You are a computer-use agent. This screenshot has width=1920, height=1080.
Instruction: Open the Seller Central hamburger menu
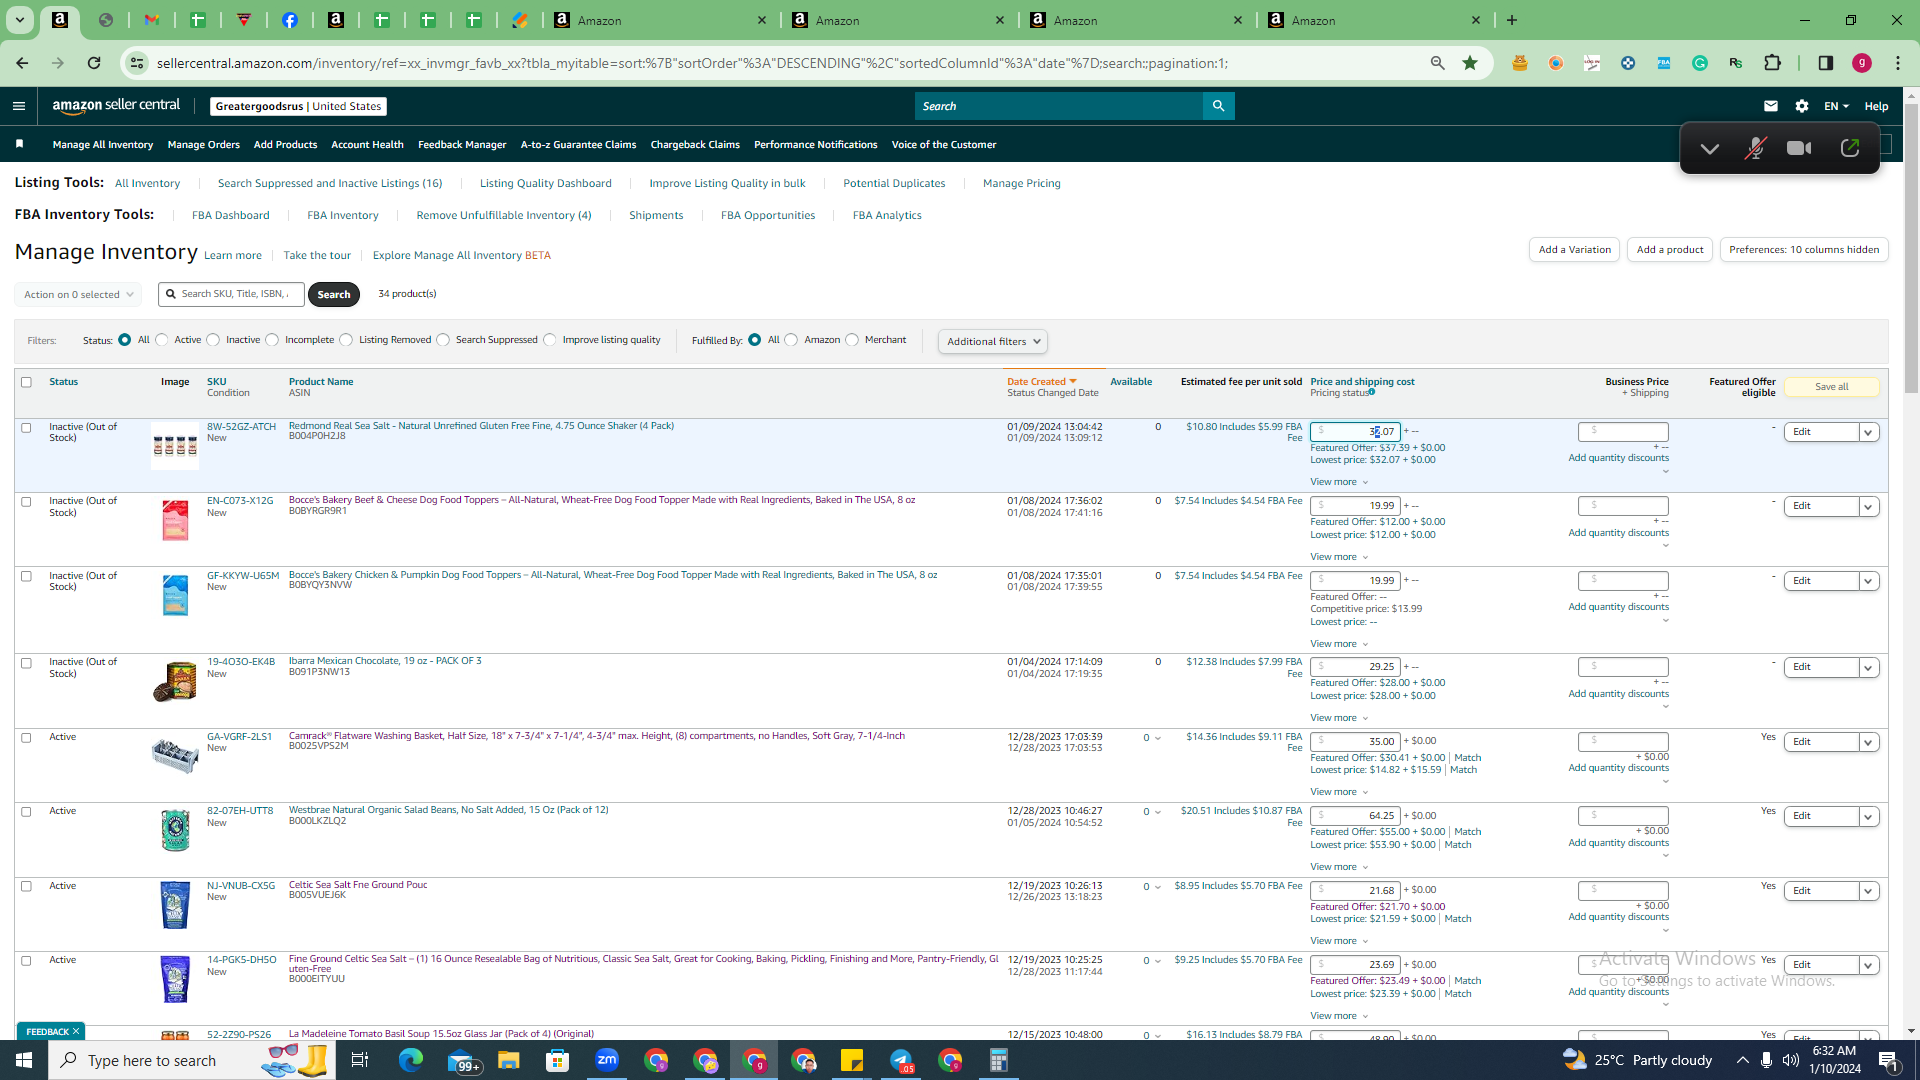click(x=19, y=106)
